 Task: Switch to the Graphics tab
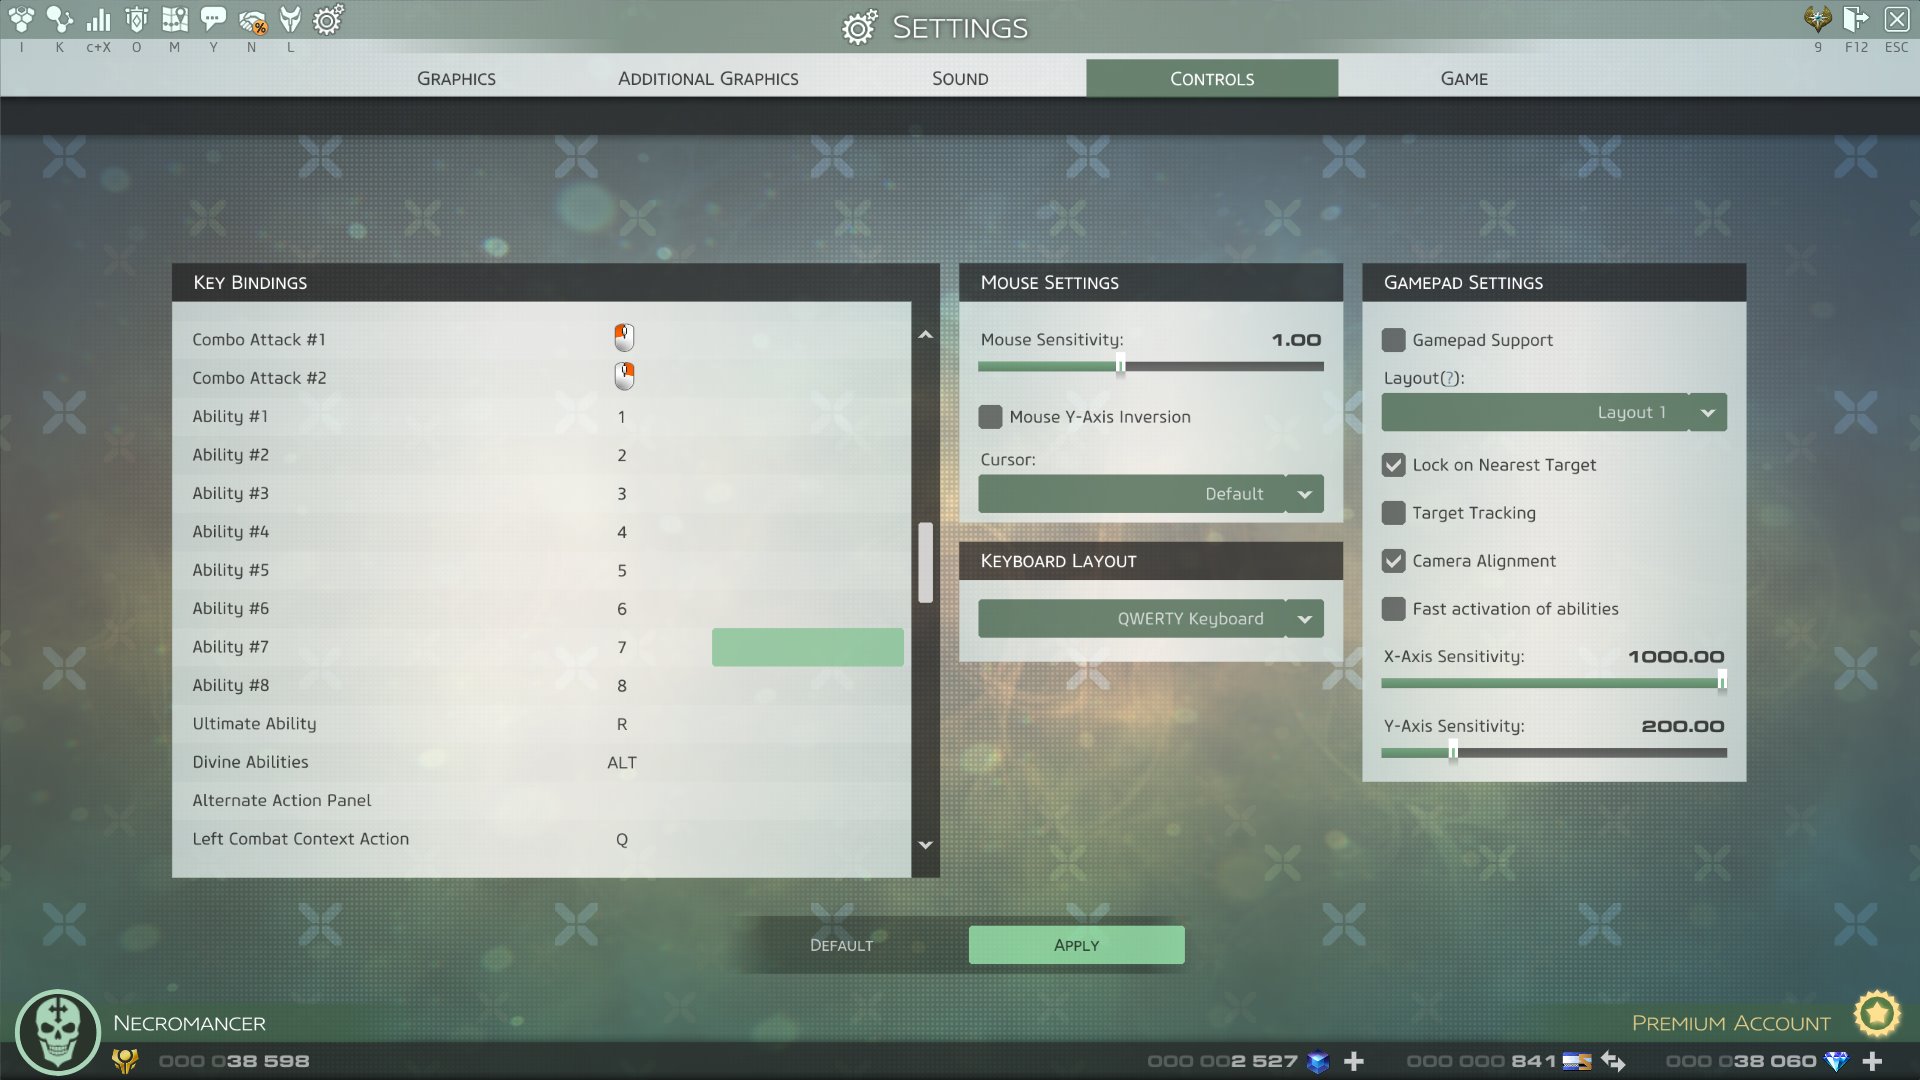[456, 78]
